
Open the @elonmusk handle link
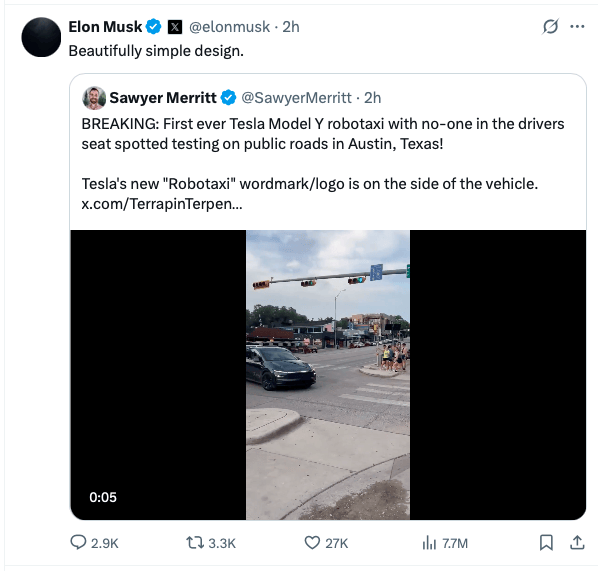coord(230,27)
